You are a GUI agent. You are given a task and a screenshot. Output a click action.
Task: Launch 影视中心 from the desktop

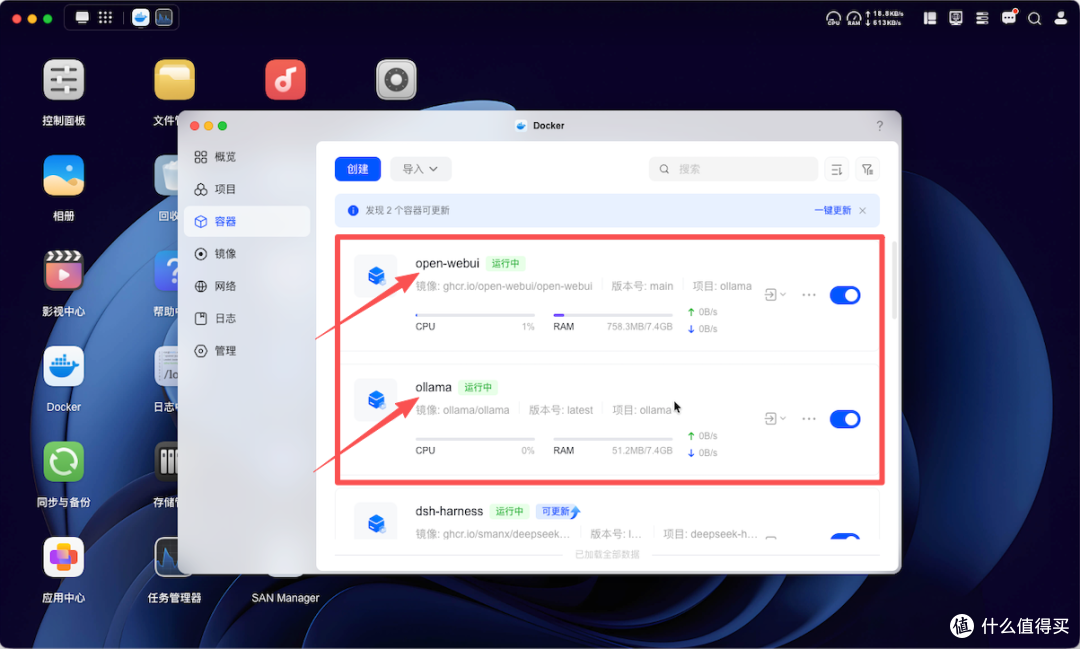63,271
